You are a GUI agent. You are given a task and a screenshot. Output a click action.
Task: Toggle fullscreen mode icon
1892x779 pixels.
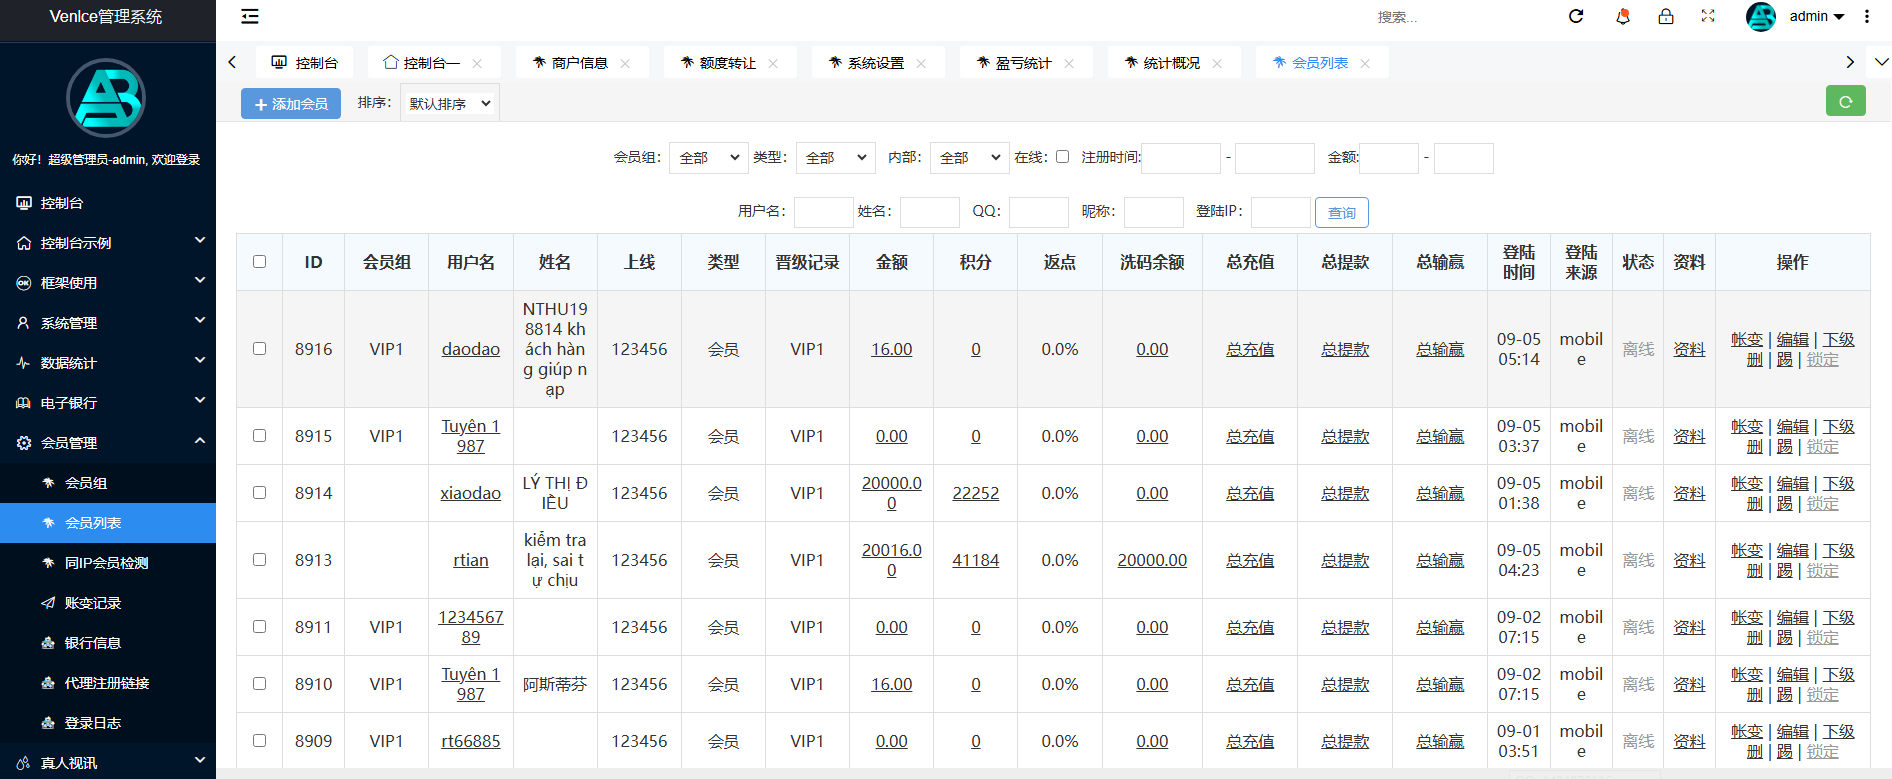[1708, 16]
